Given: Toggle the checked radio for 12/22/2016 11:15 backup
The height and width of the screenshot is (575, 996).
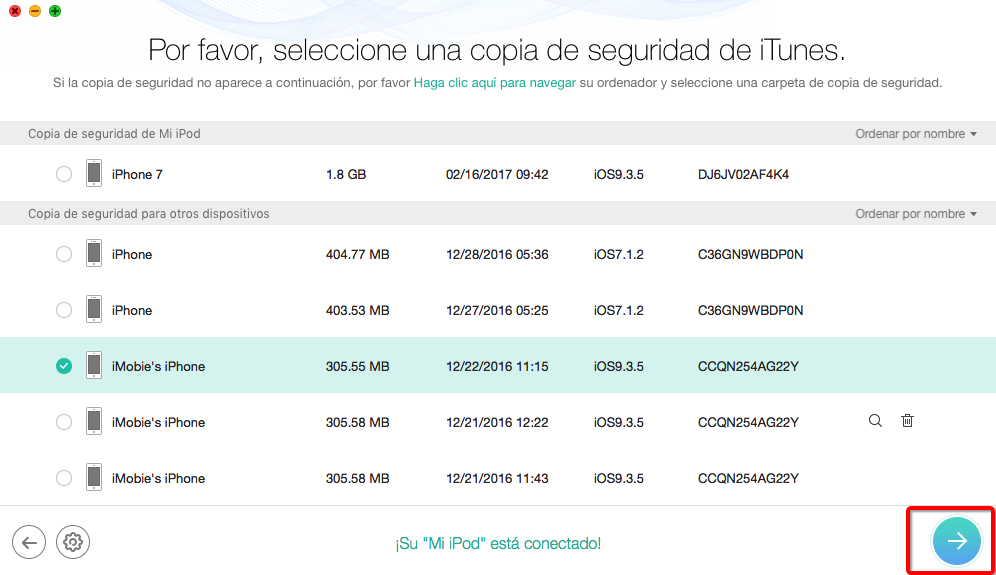Looking at the screenshot, I should (x=64, y=366).
